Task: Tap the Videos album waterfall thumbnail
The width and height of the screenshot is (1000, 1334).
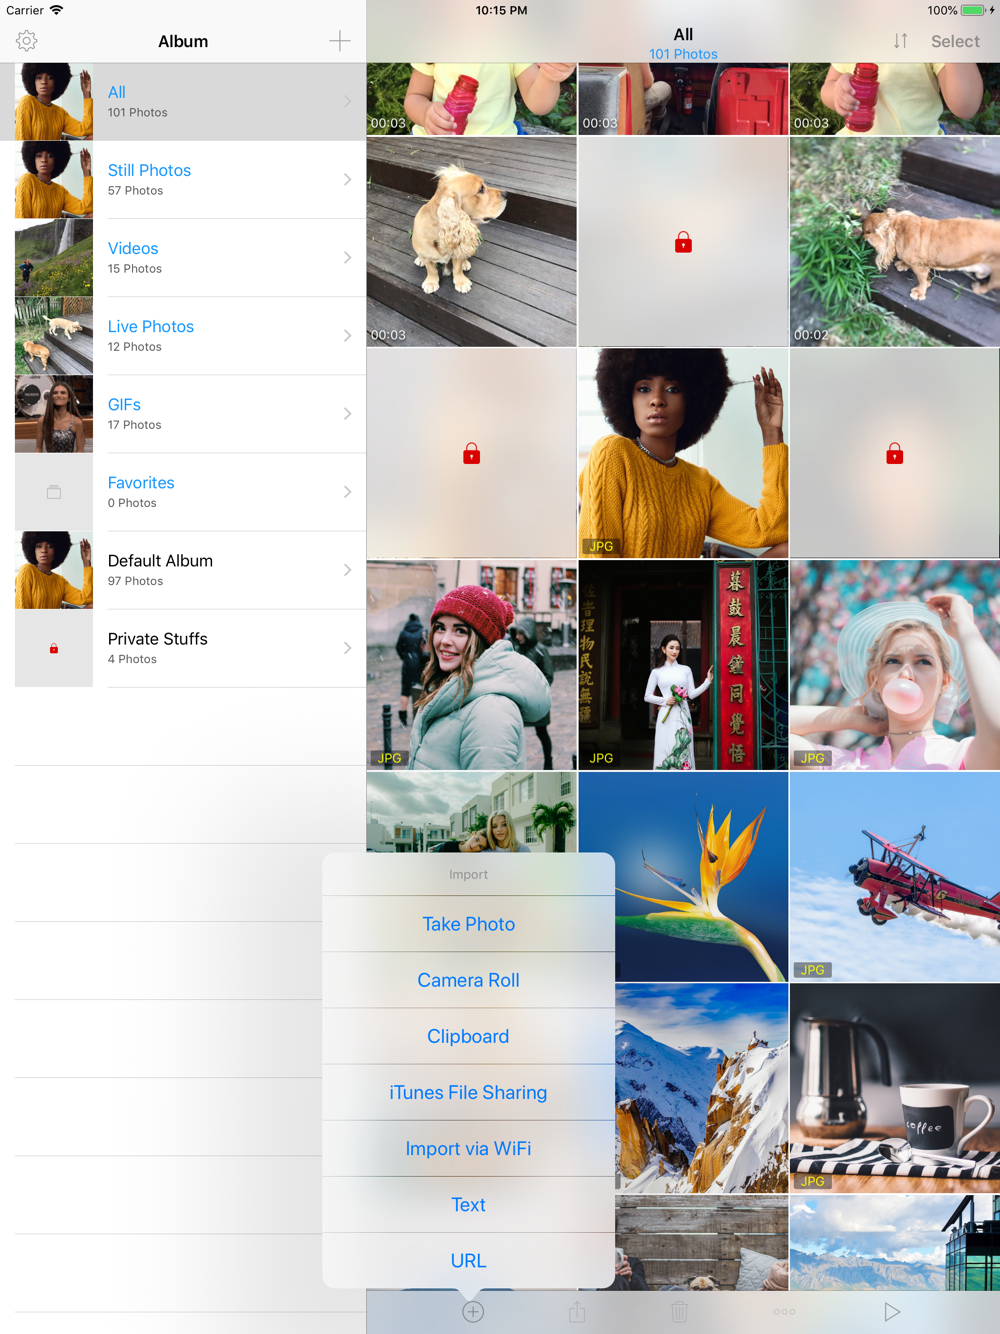Action: click(x=54, y=258)
